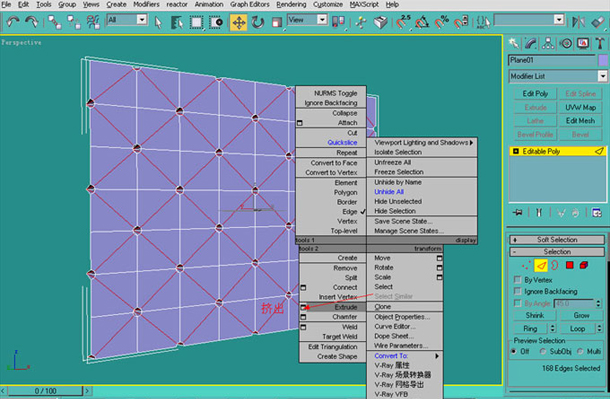Open the Utilities hammer panel tab

tap(599, 43)
